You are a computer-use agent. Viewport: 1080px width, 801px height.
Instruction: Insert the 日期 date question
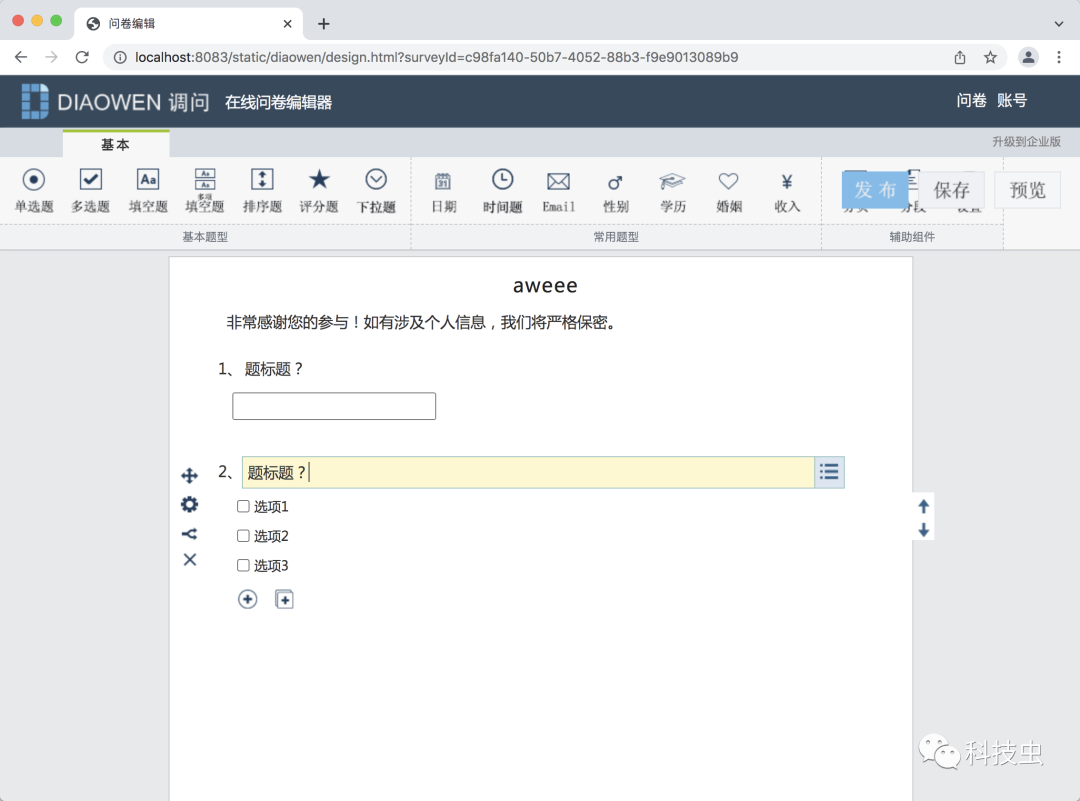444,191
